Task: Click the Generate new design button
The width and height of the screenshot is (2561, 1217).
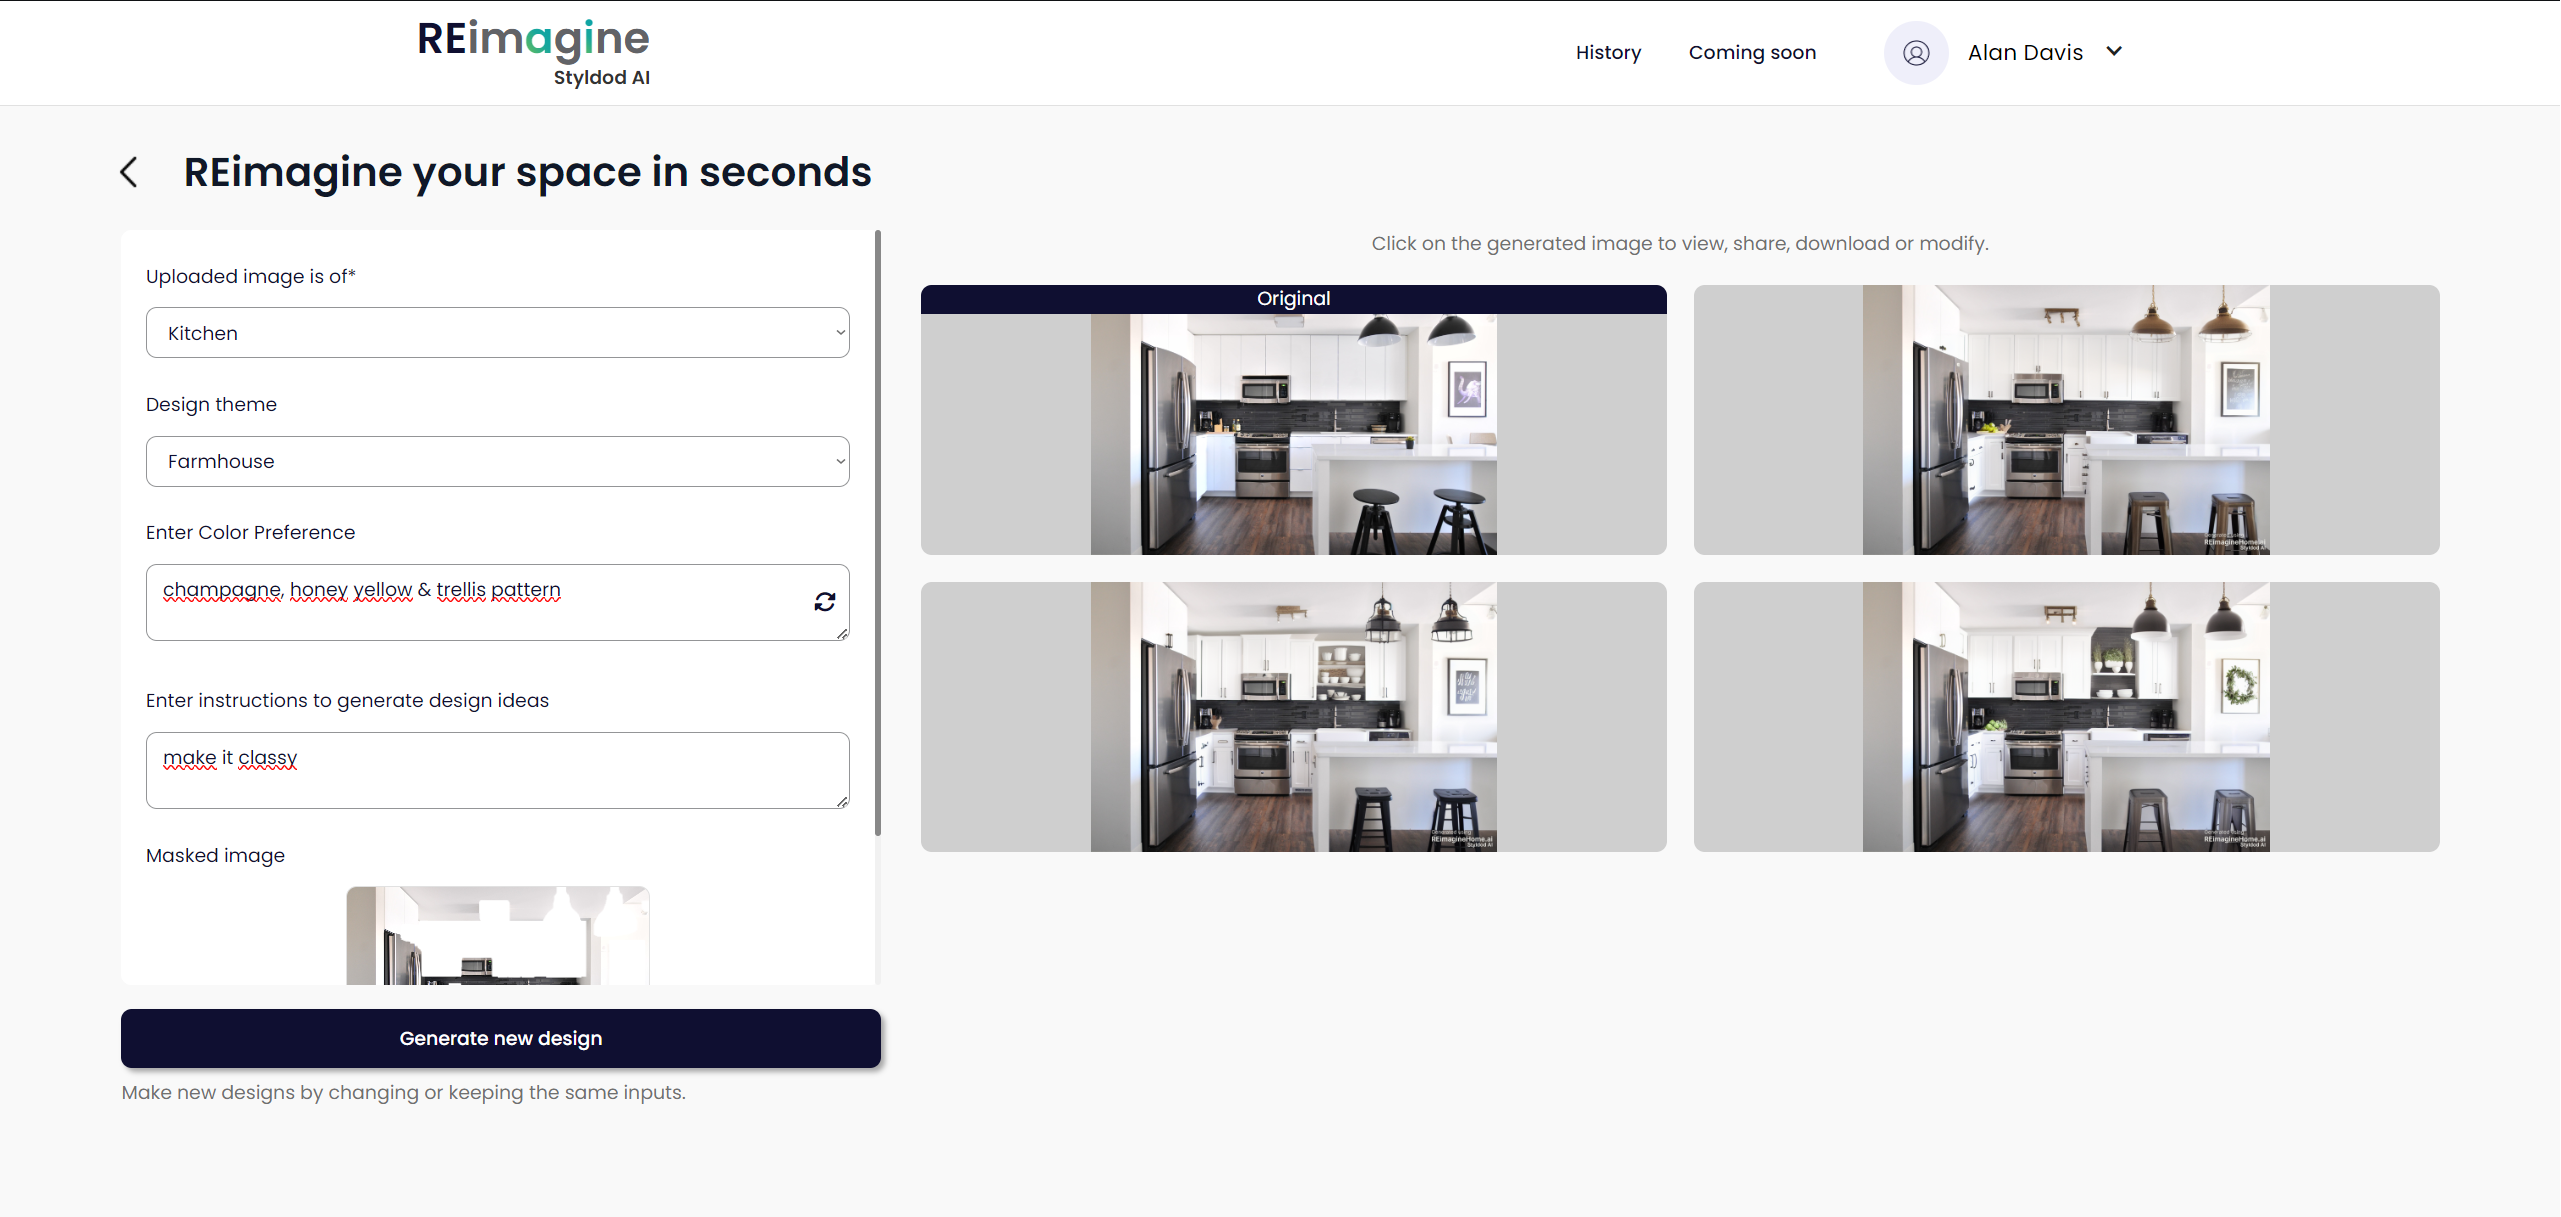Action: tap(500, 1037)
